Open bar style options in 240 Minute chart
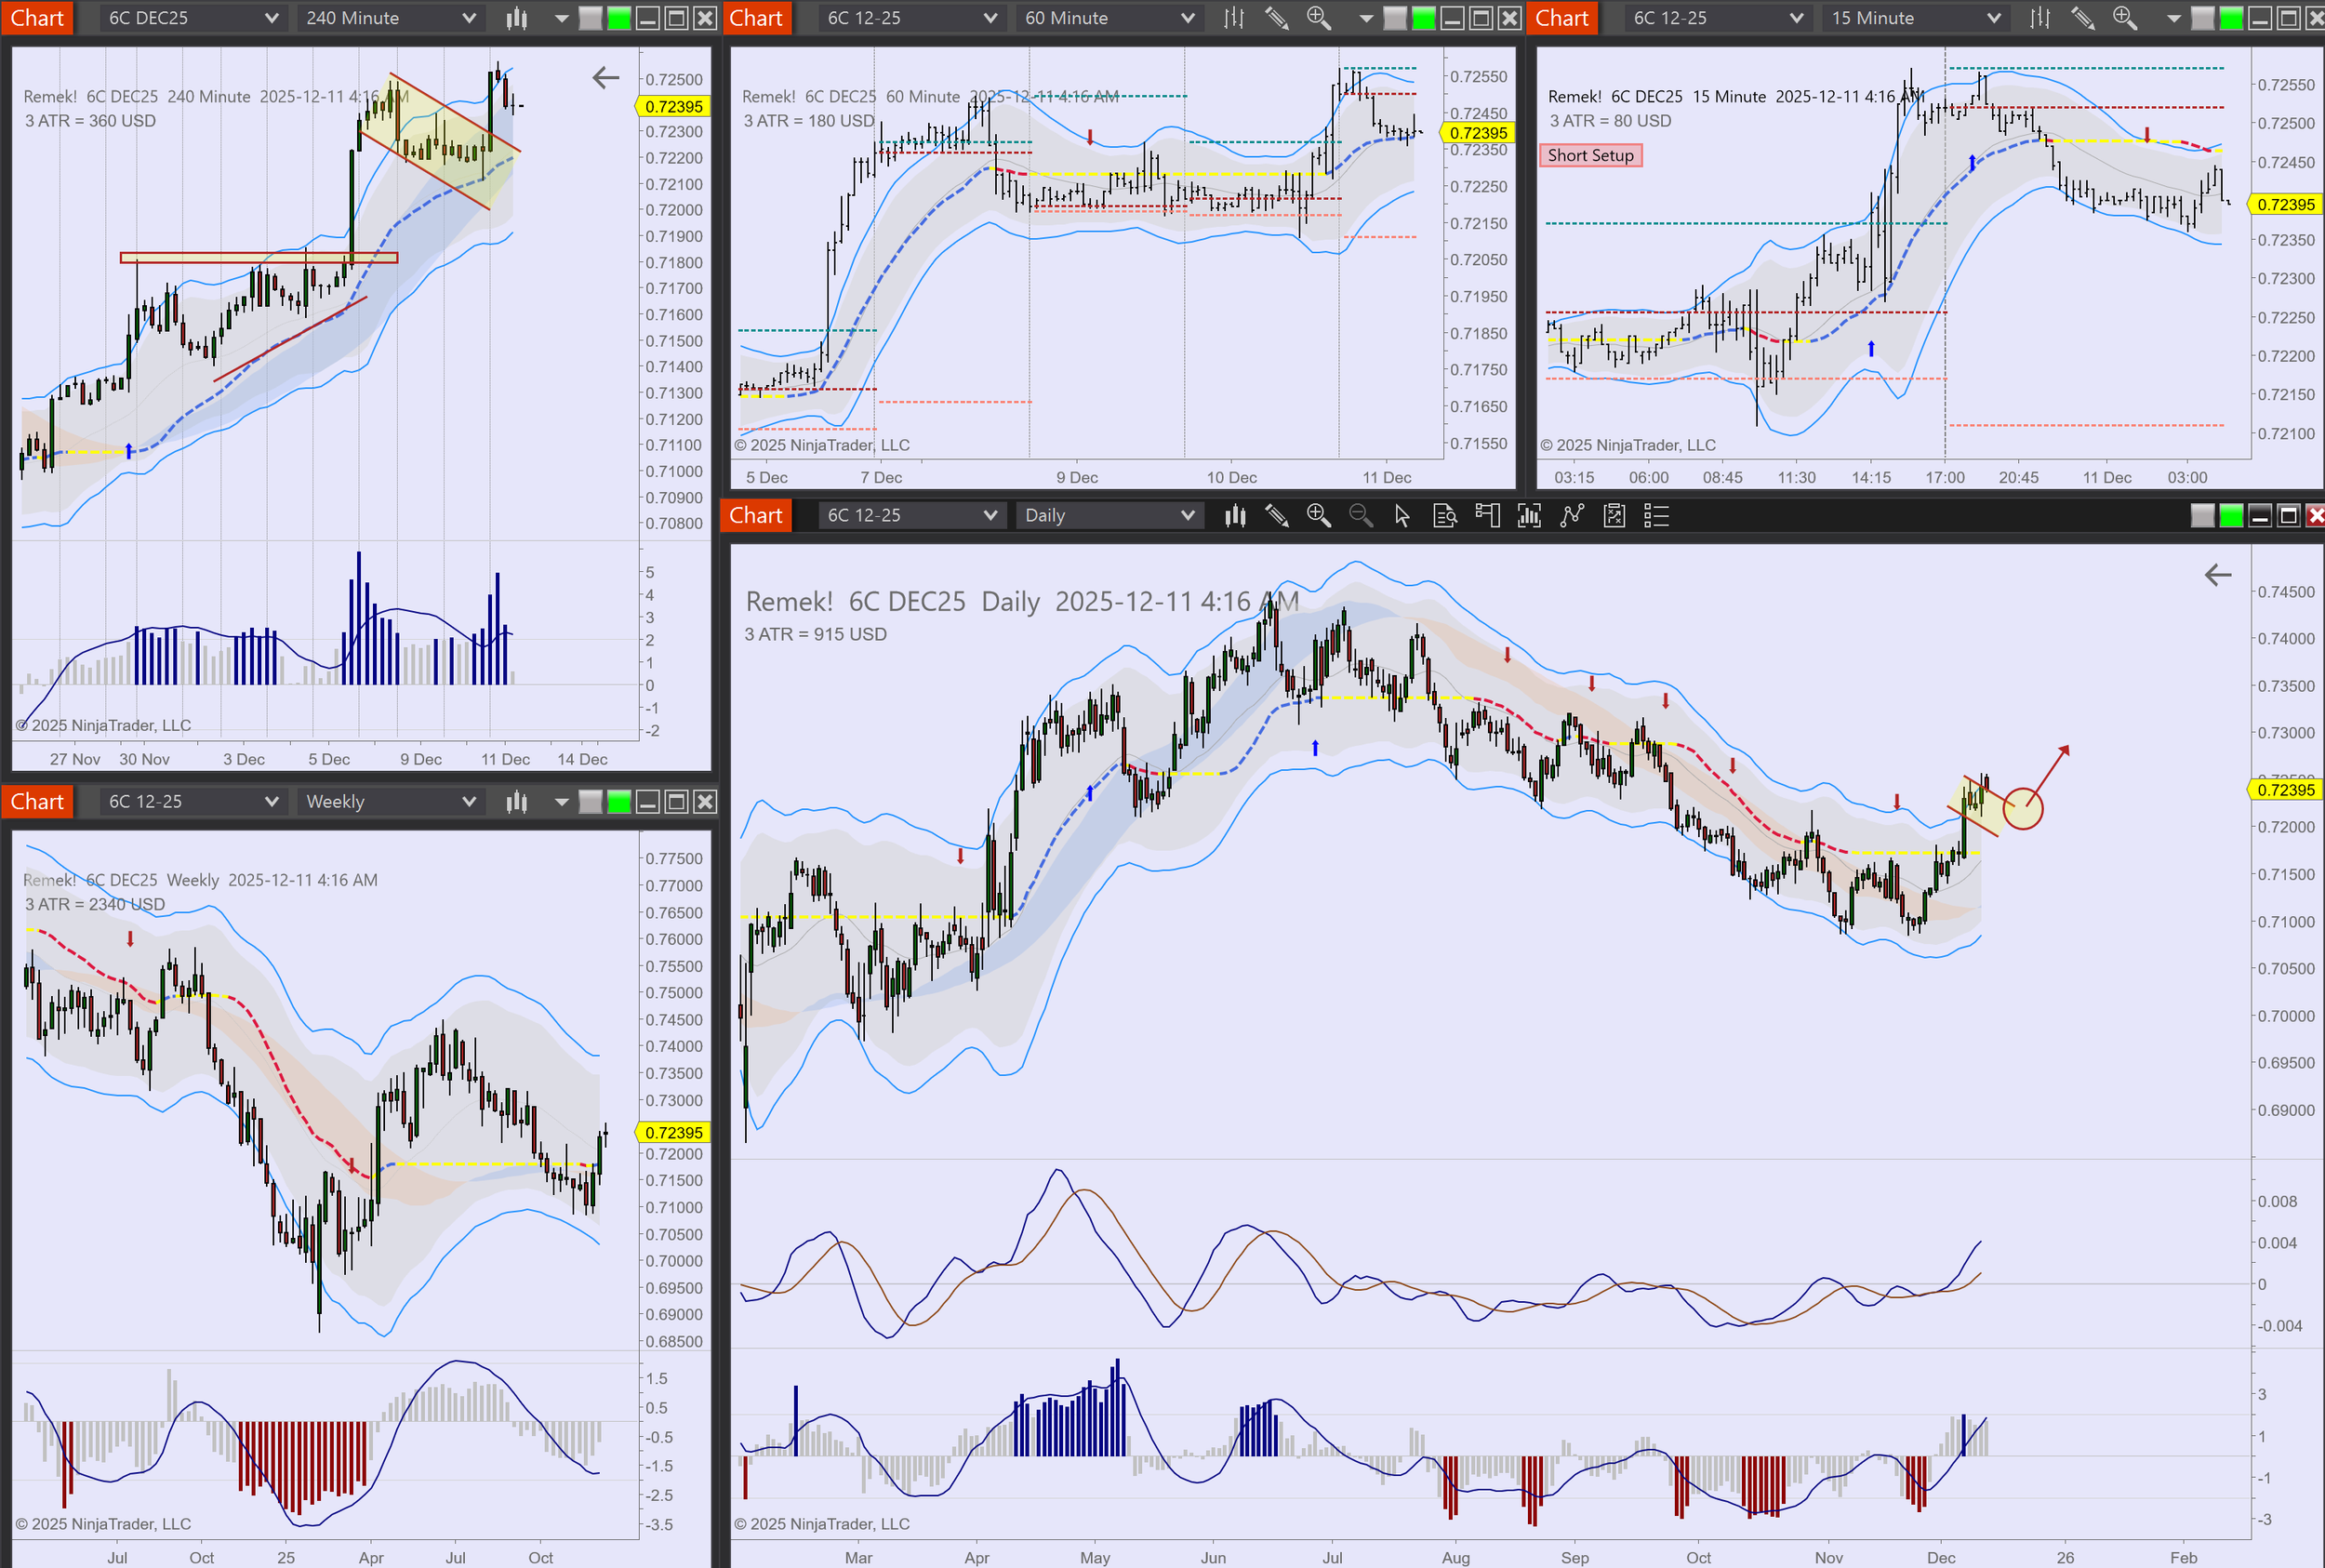This screenshot has width=2325, height=1568. 516,18
